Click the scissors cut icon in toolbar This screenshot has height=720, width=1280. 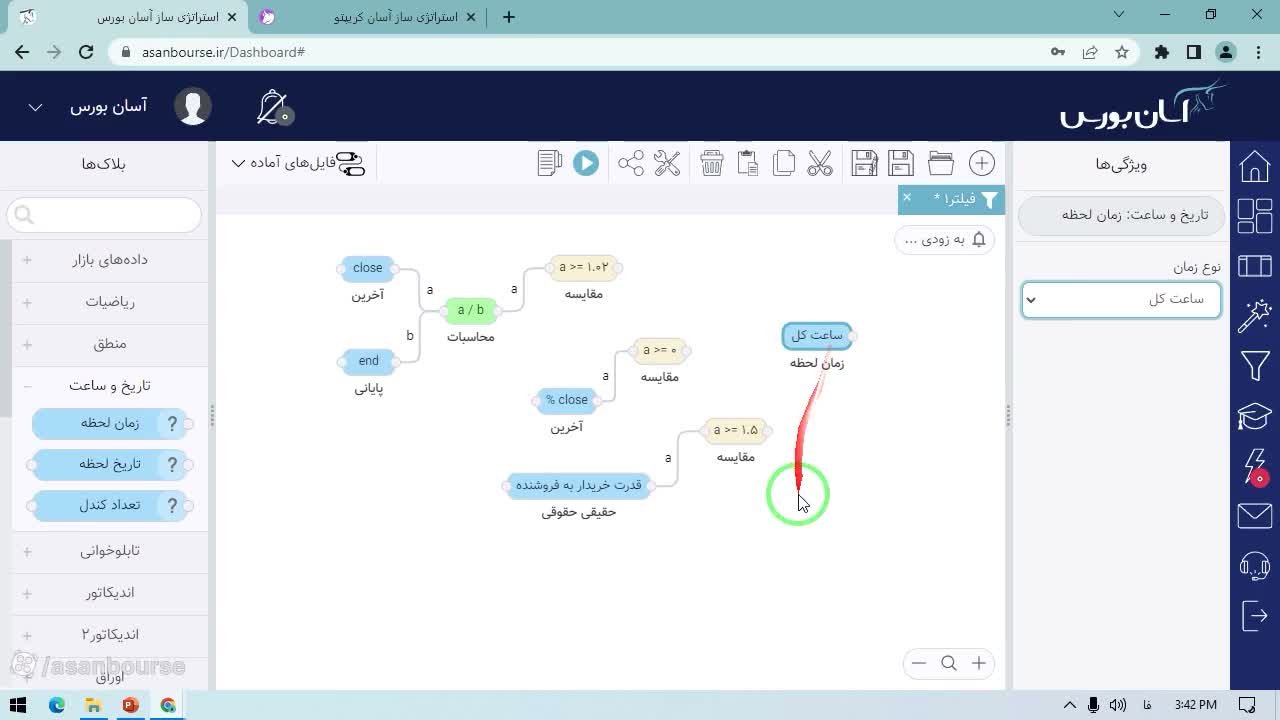pyautogui.click(x=820, y=163)
